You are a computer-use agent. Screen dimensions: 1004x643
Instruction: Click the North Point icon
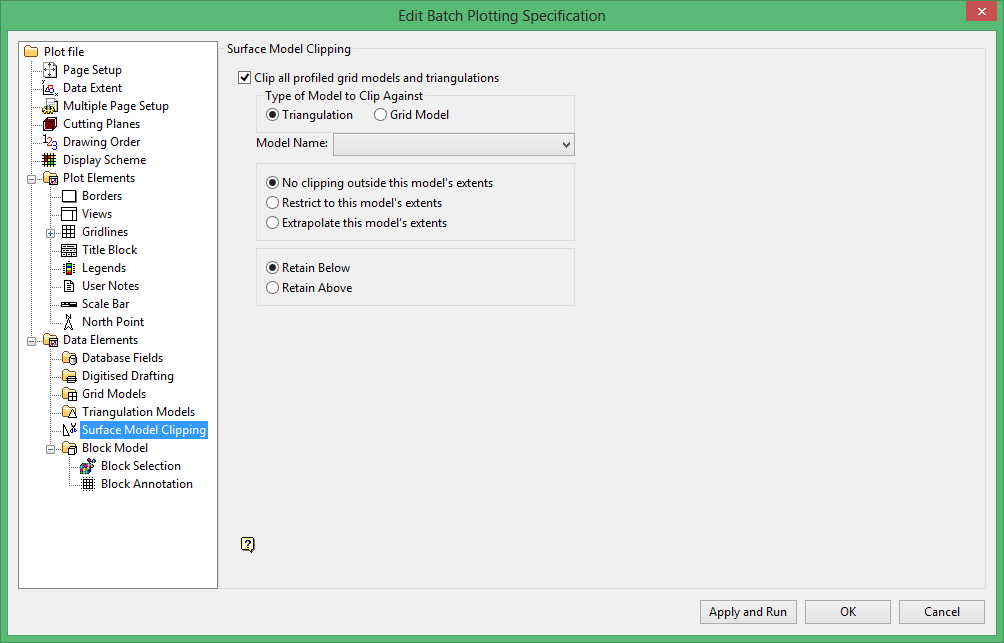click(69, 322)
